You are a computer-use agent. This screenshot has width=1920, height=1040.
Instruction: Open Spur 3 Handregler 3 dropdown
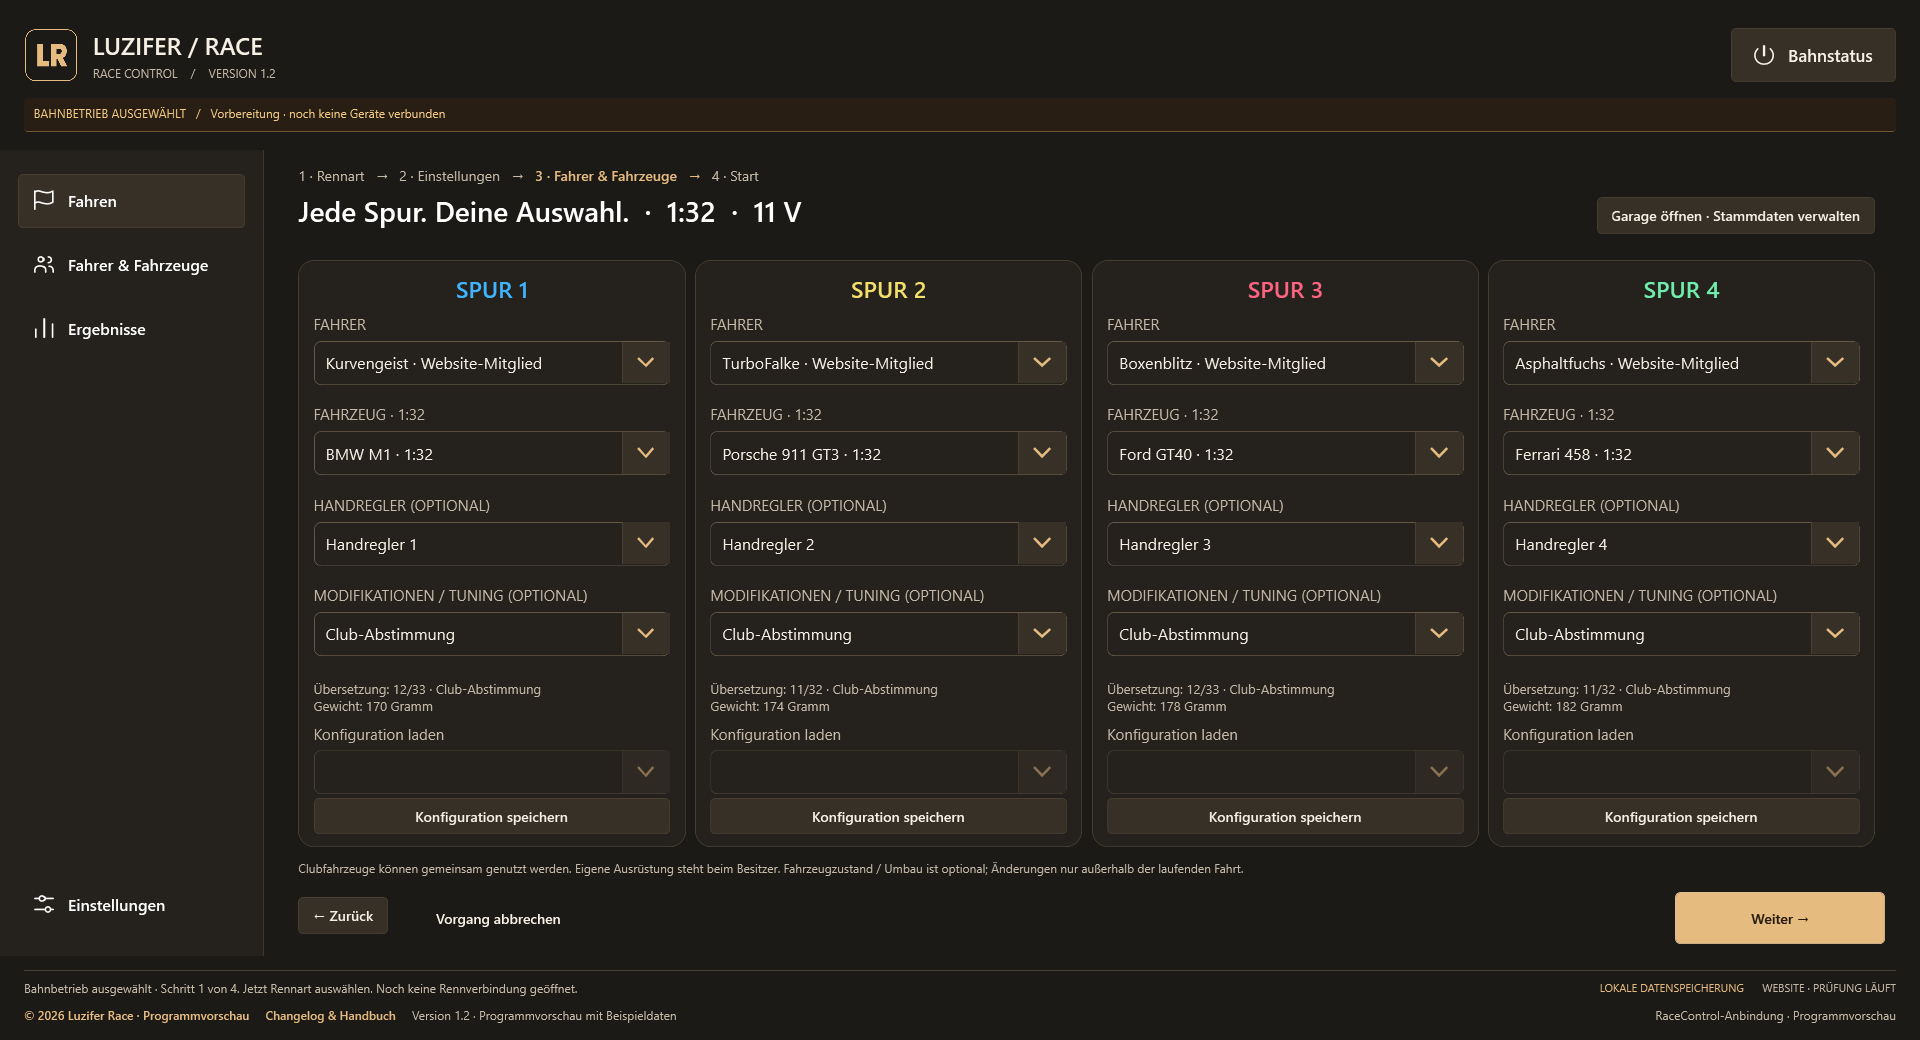point(1285,544)
